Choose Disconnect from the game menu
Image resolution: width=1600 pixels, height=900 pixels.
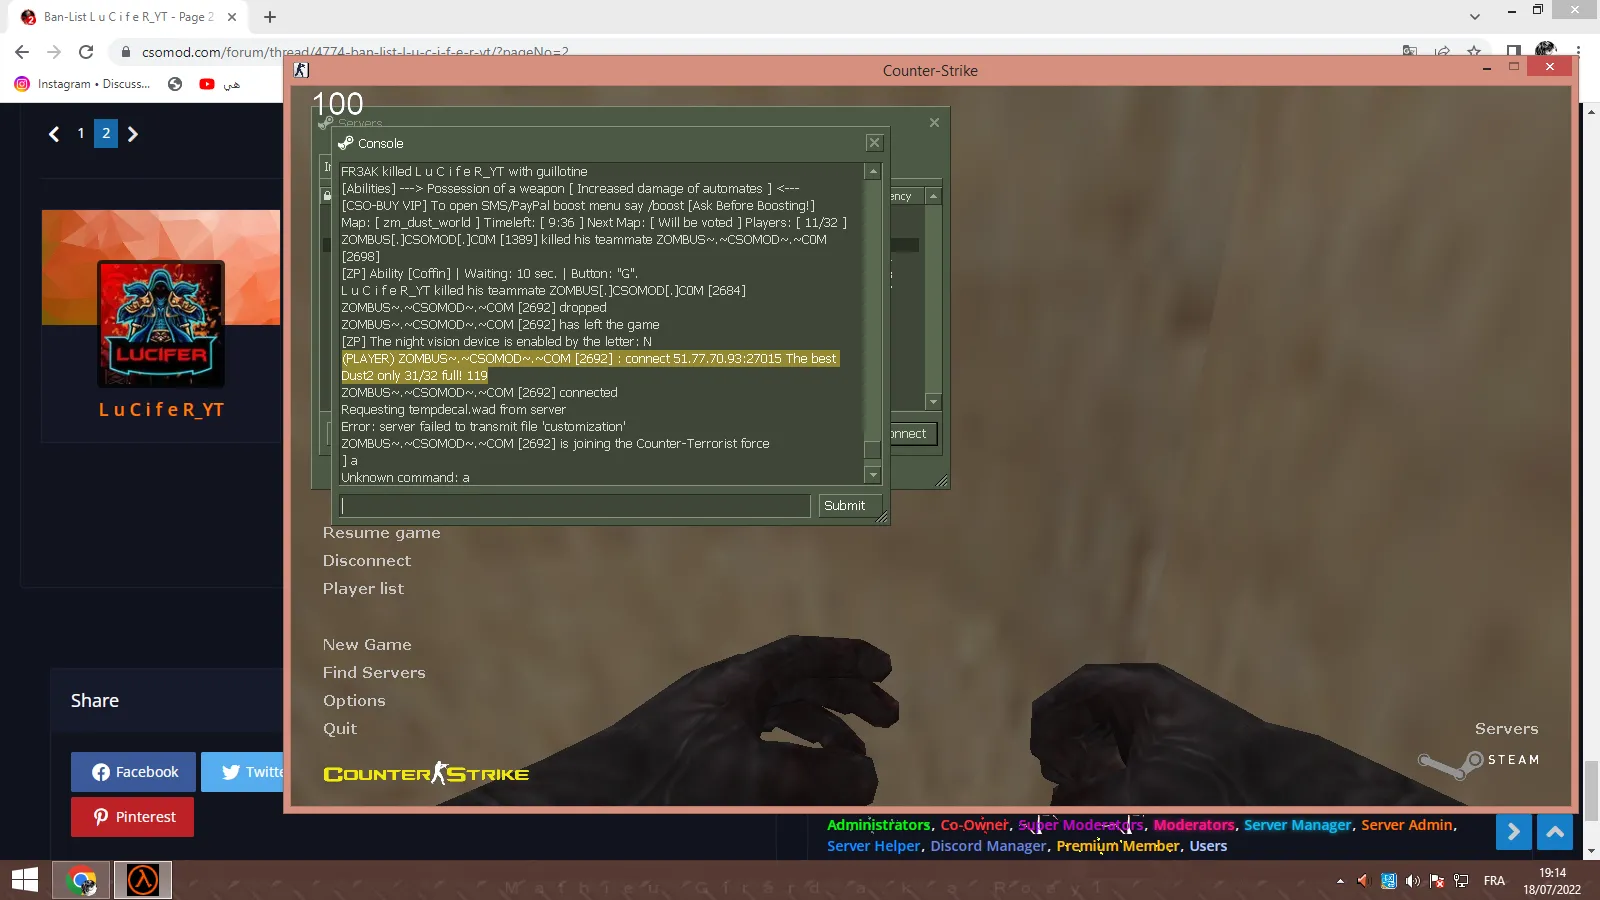coord(367,561)
